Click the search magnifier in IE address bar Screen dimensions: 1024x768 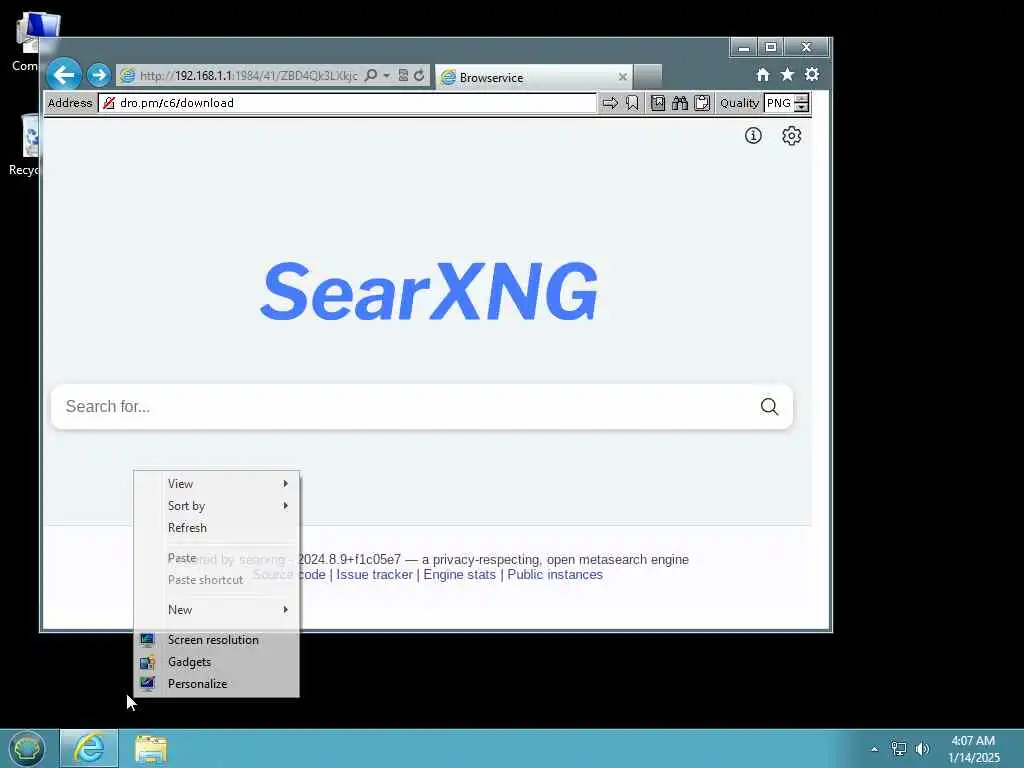(x=371, y=75)
